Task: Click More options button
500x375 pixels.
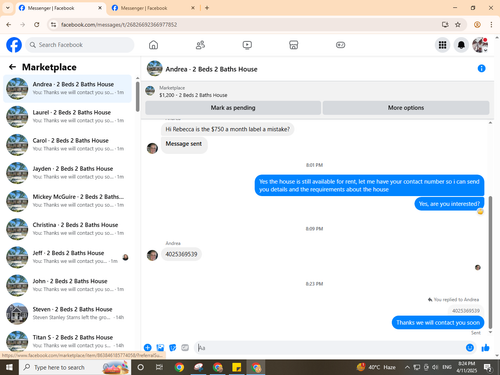Action: [406, 108]
